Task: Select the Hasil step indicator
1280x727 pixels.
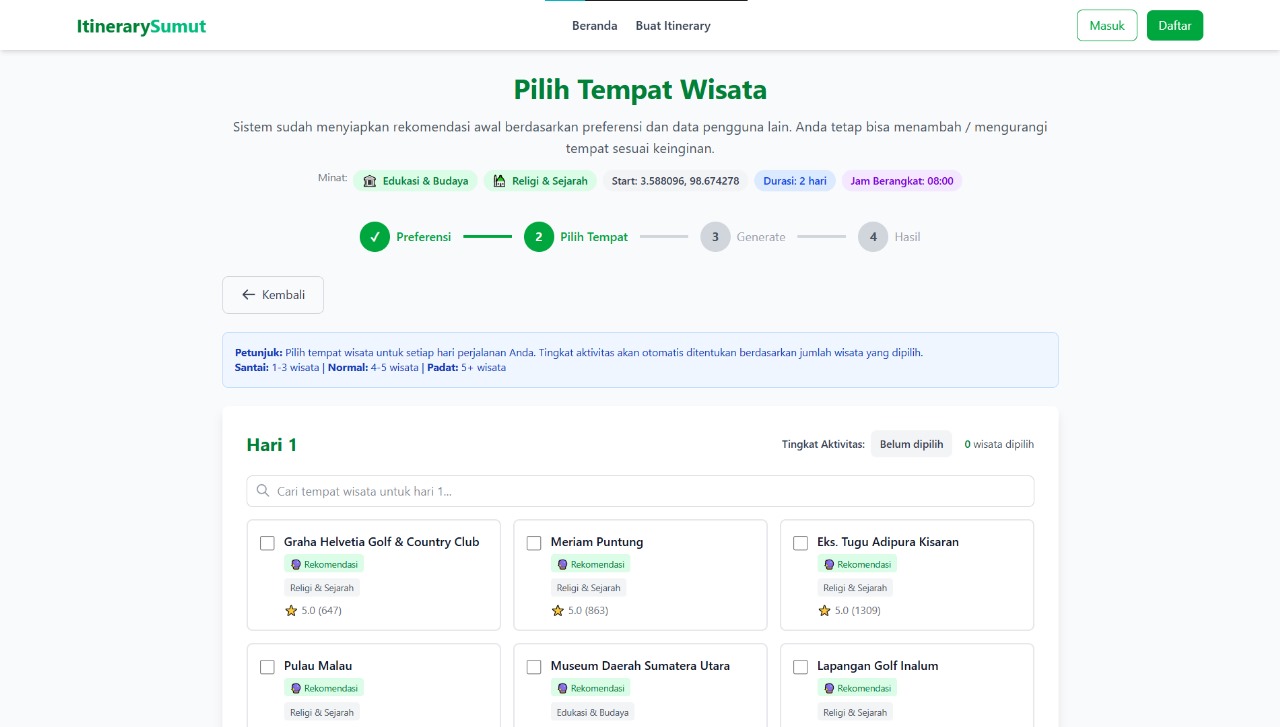Action: pos(872,237)
